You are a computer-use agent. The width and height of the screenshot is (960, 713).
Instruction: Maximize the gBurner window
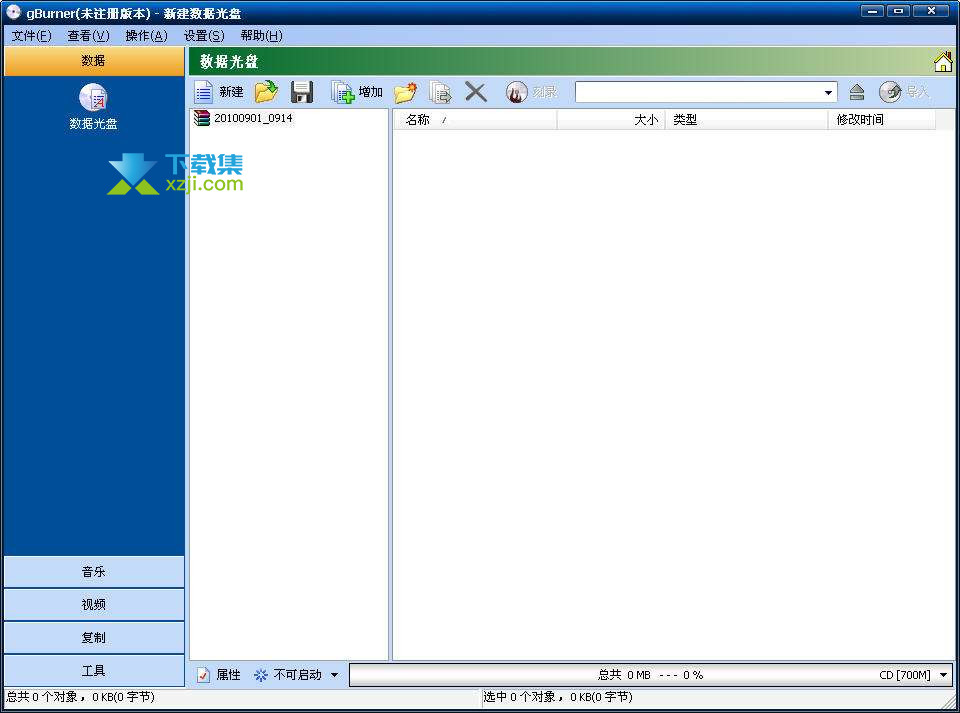click(x=898, y=11)
